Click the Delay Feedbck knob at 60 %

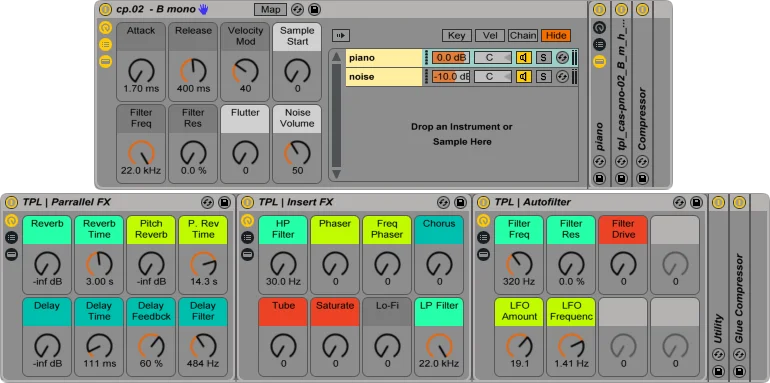tap(151, 346)
